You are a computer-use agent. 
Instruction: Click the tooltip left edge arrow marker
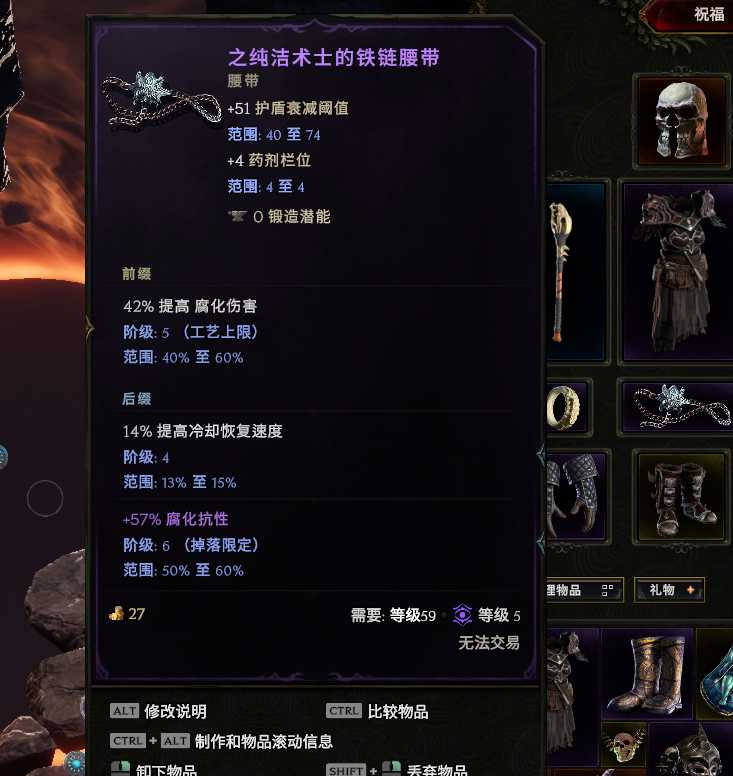point(90,328)
